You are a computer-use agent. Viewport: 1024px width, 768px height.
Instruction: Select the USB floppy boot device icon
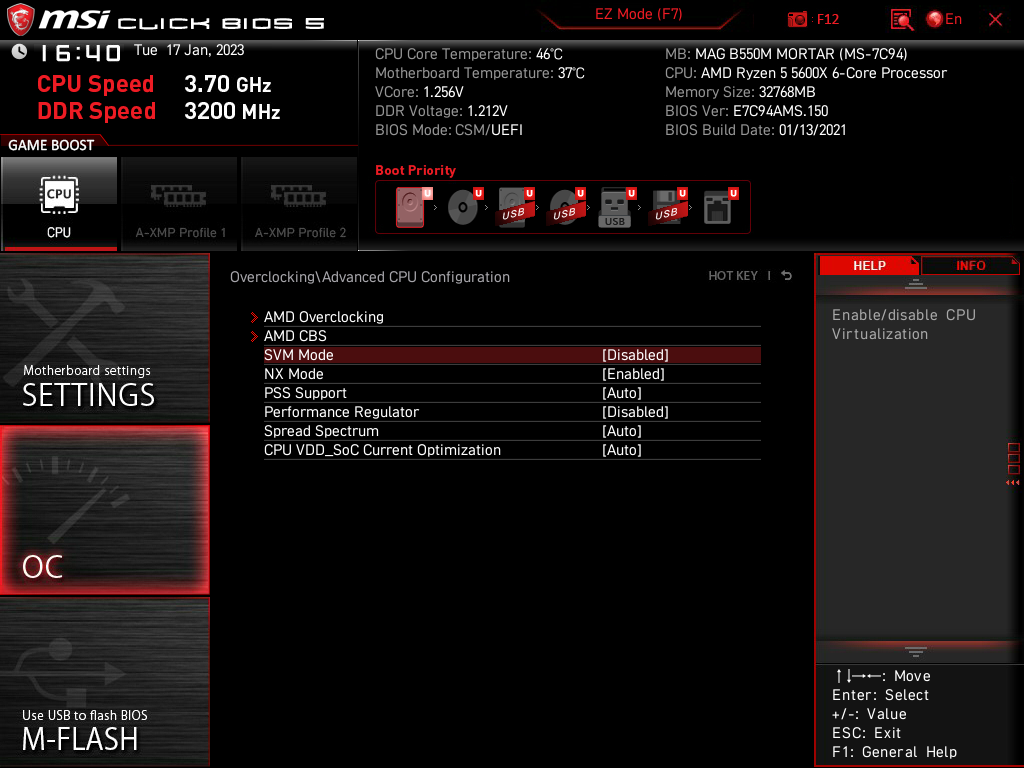pos(667,207)
